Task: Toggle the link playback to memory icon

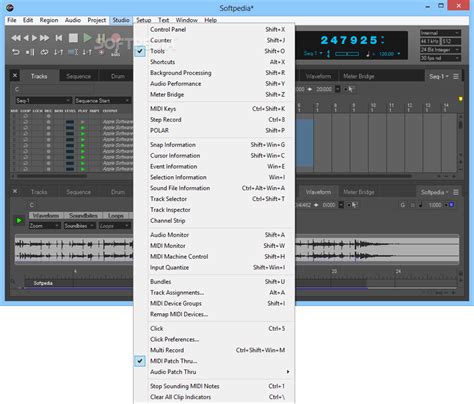Action: coord(58,52)
